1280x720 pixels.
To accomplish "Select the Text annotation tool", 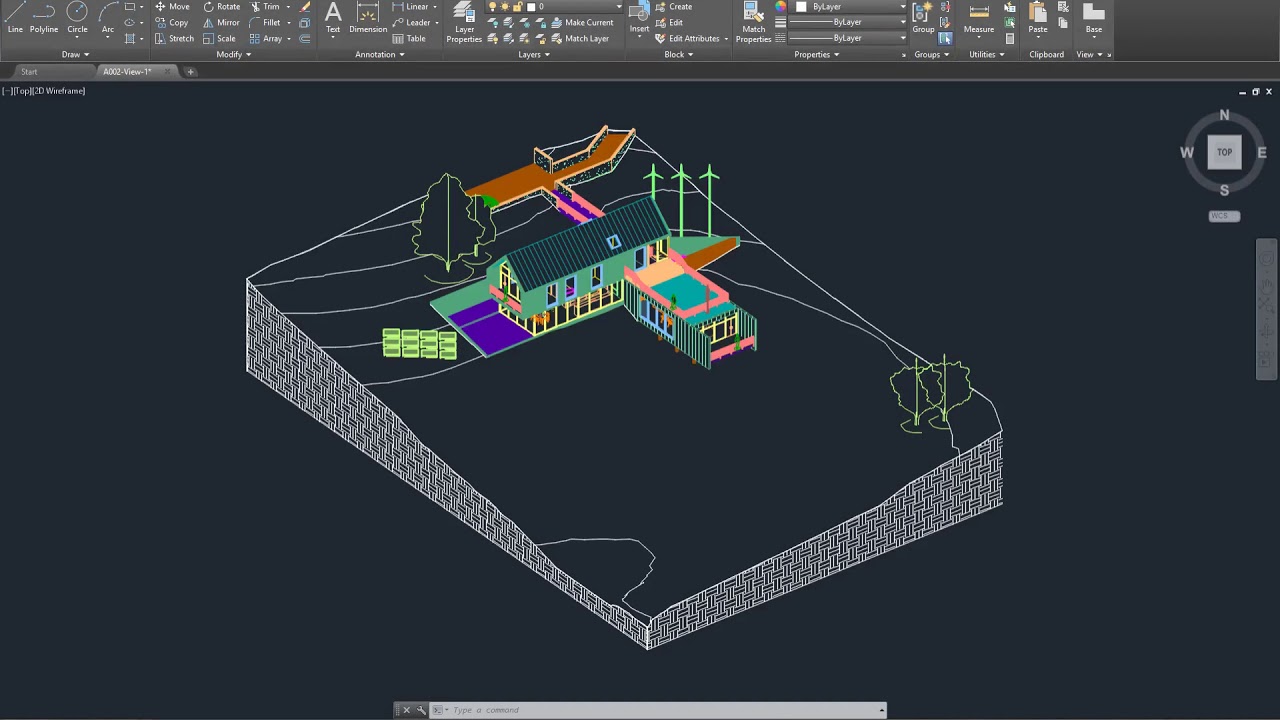I will 333,19.
